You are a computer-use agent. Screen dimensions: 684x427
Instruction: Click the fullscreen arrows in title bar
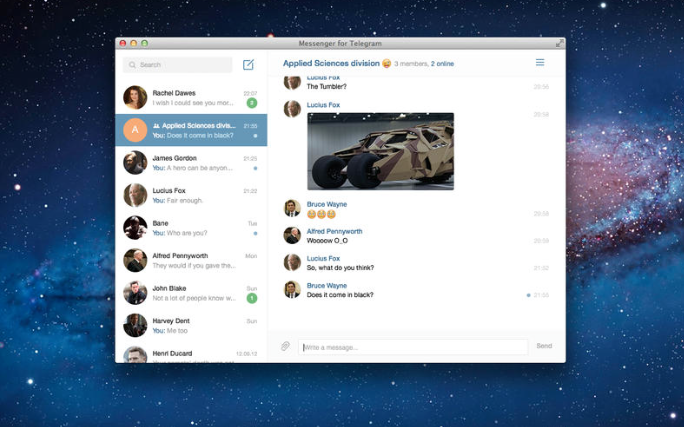[x=560, y=43]
